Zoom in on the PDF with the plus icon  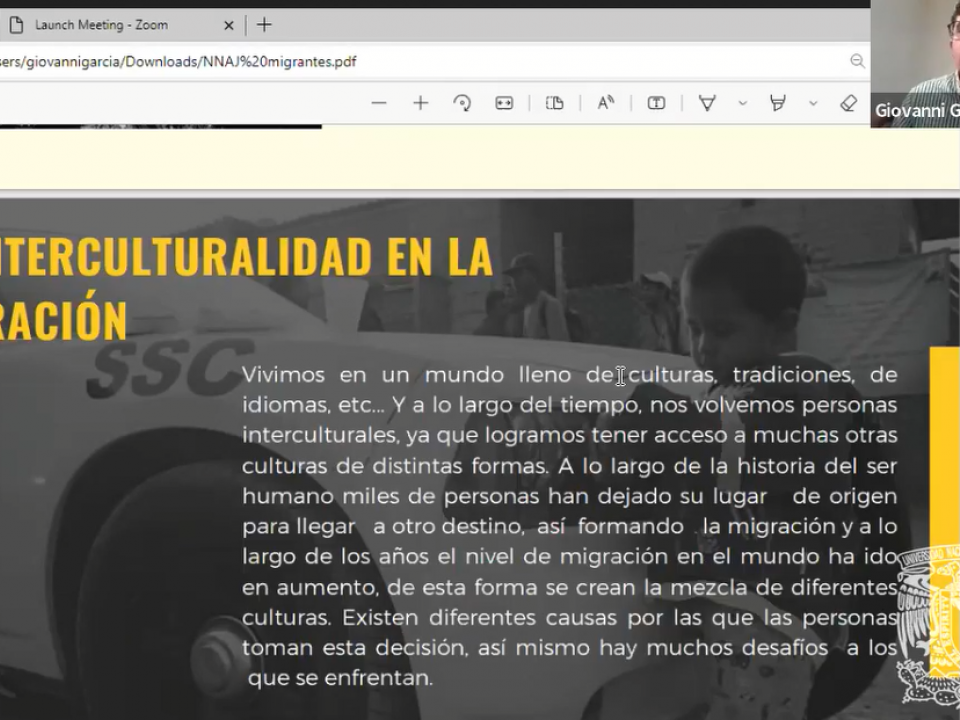click(421, 103)
